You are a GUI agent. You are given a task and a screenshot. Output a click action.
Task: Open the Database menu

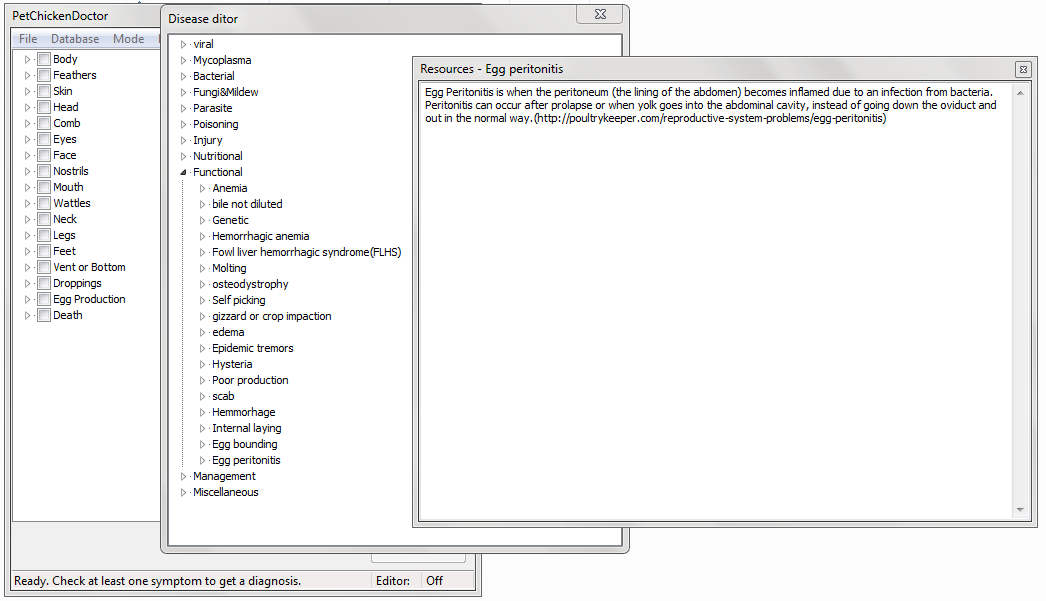point(75,39)
